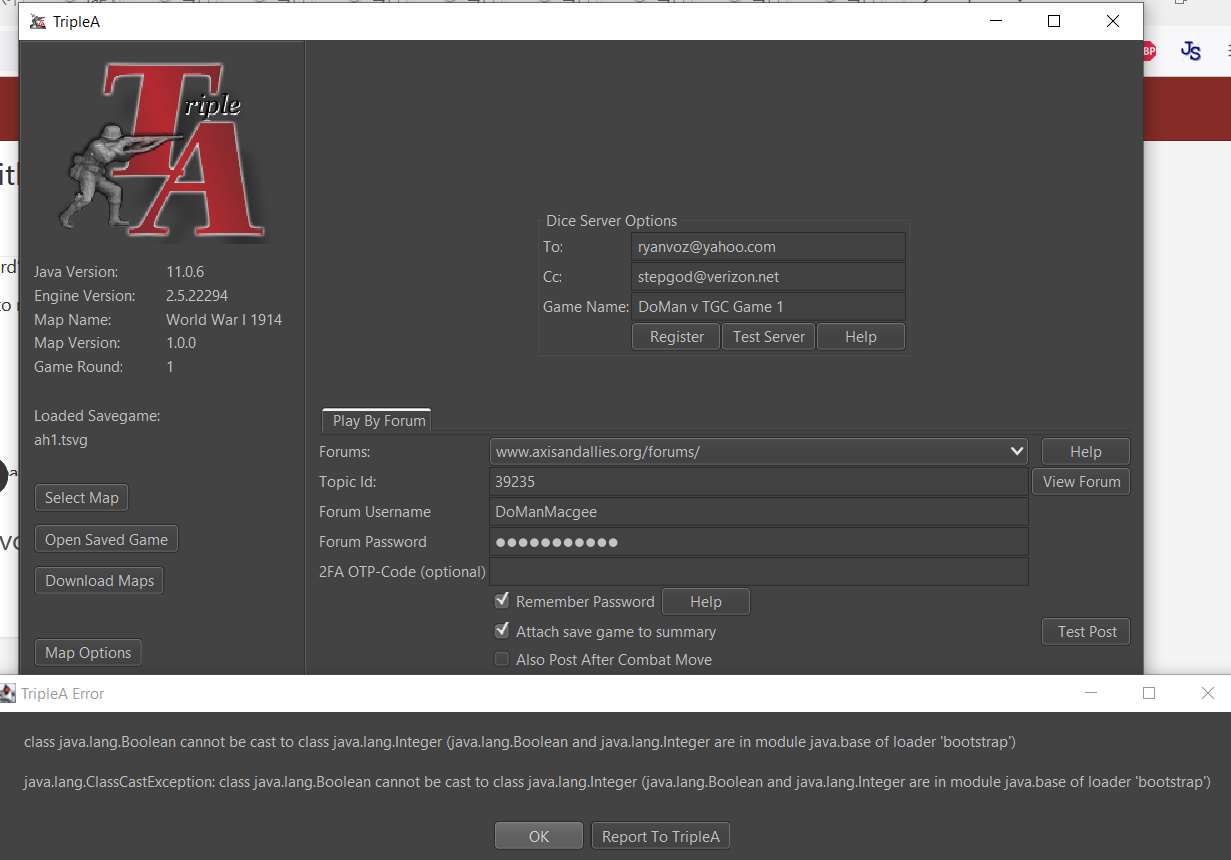Open Map Options
Screen dimensions: 1231x860
88,652
